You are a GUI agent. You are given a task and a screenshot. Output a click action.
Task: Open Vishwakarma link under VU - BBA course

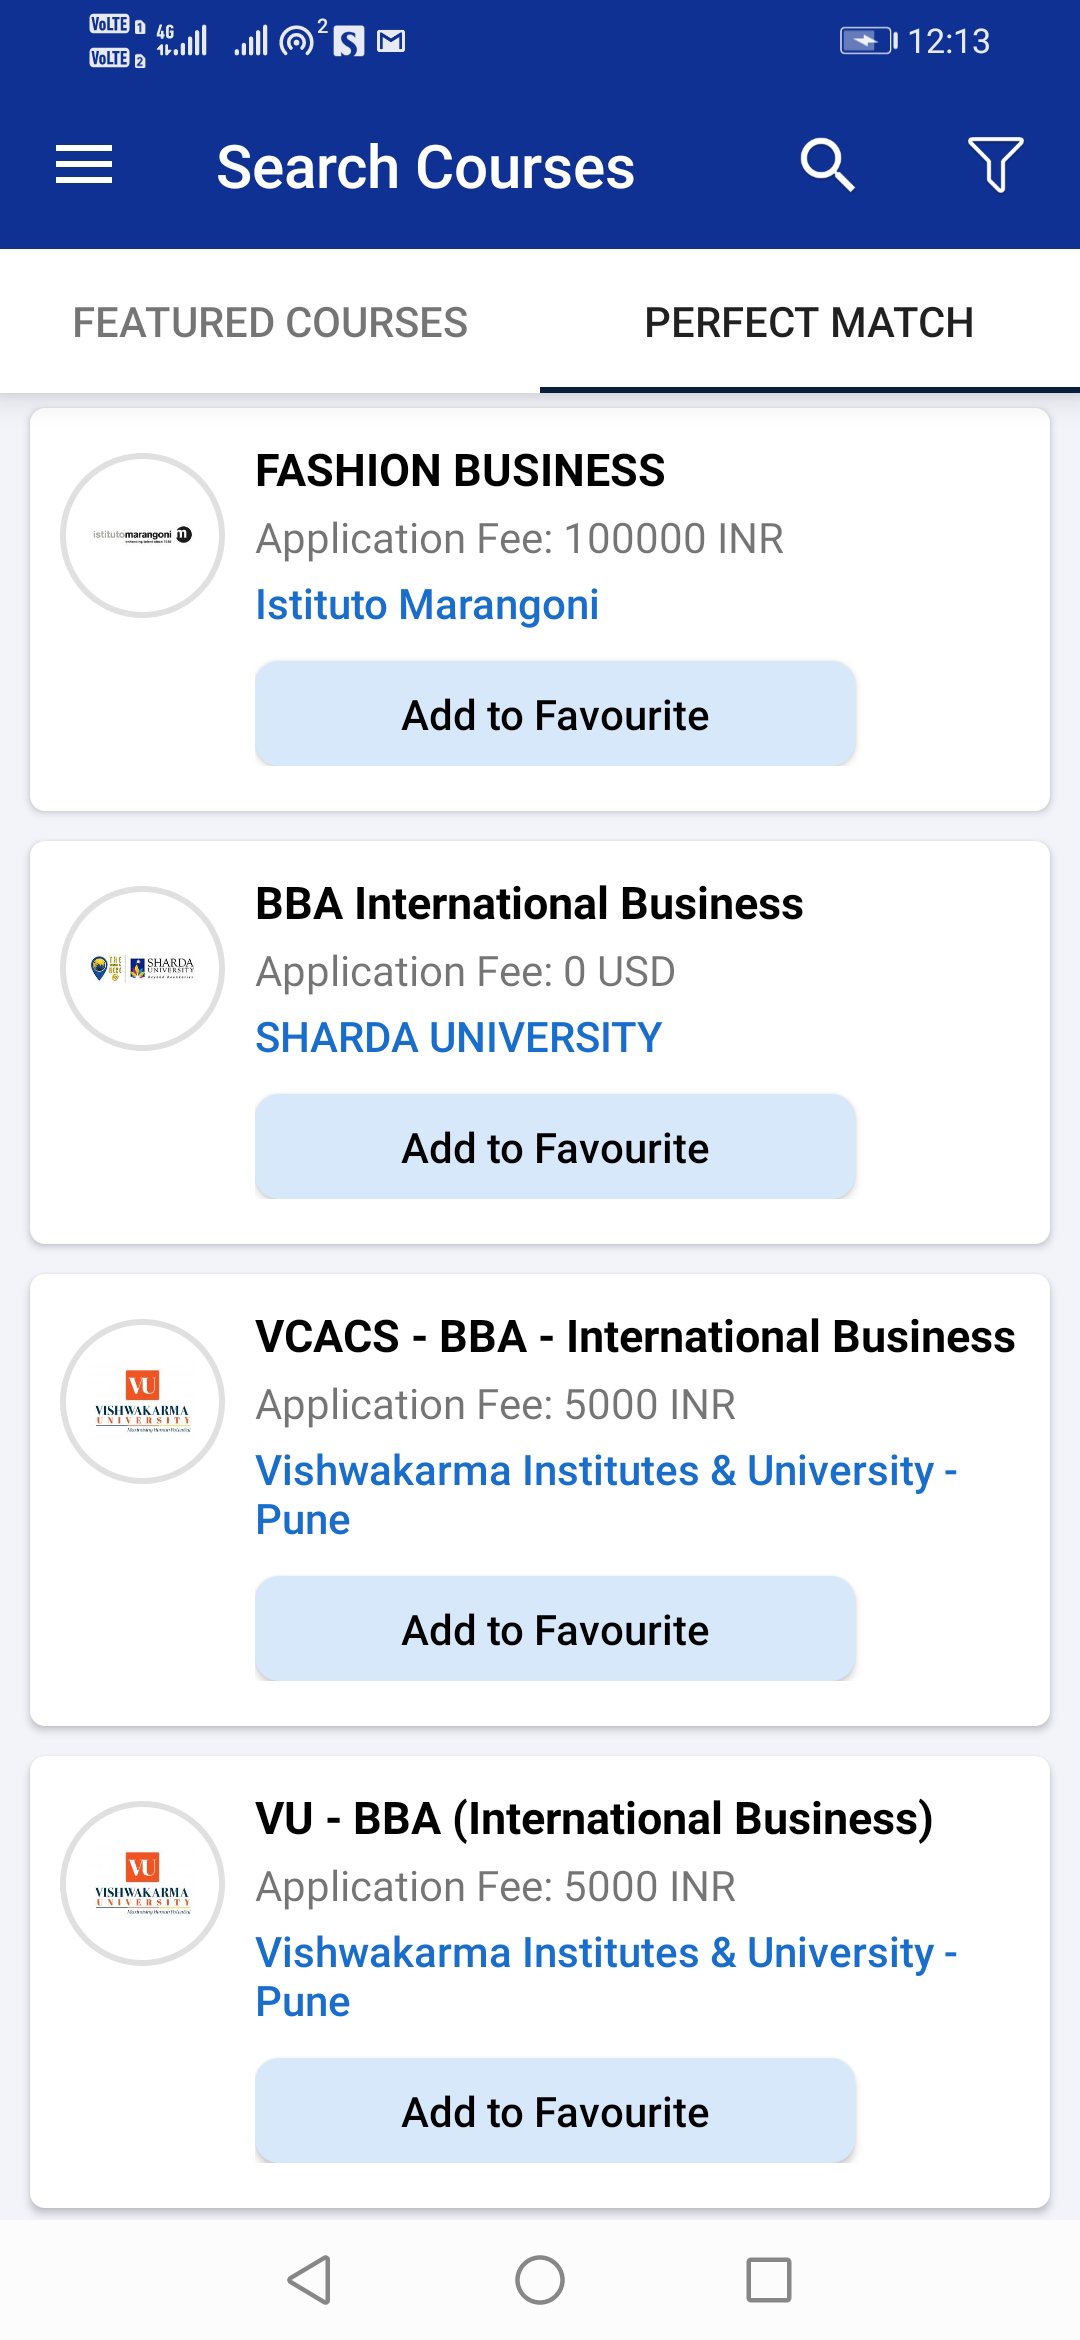coord(605,1976)
